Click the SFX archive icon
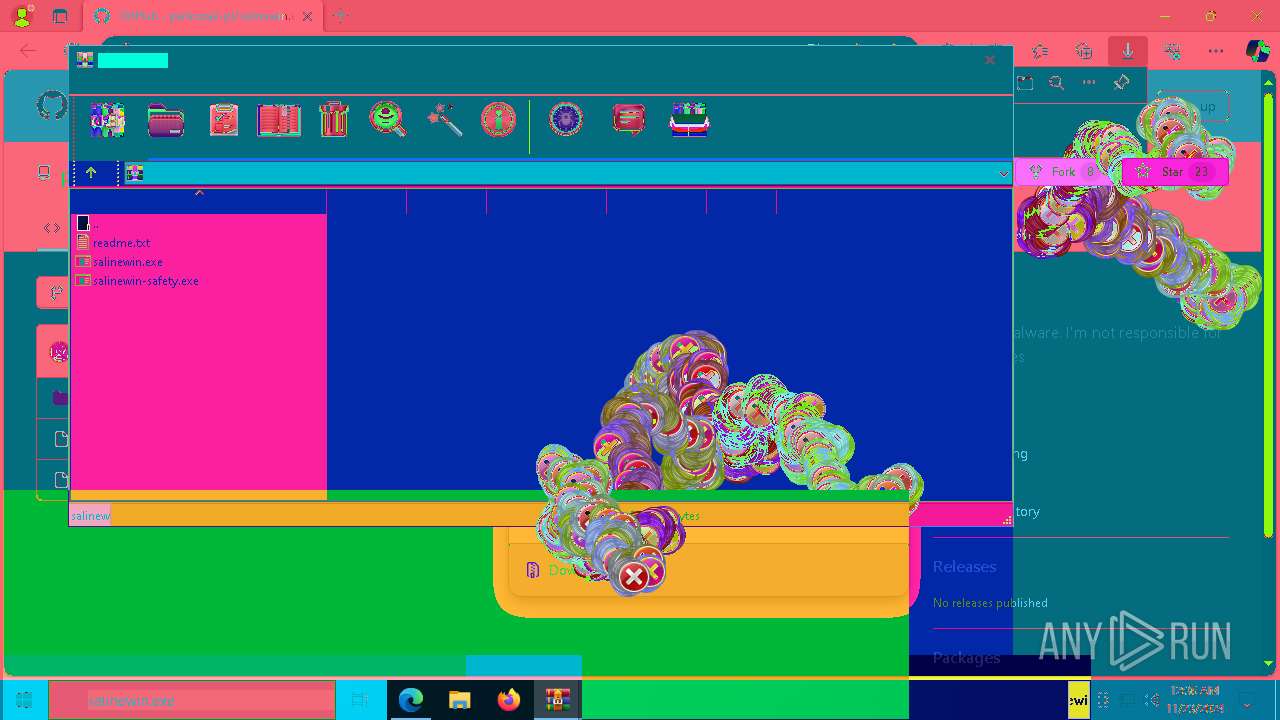Screen dimensions: 1280x720 point(689,120)
